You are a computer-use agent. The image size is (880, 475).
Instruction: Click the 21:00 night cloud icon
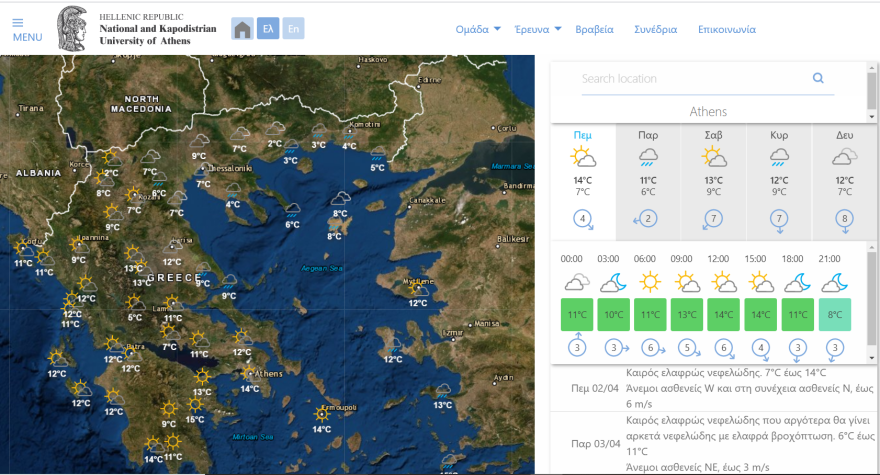point(834,282)
